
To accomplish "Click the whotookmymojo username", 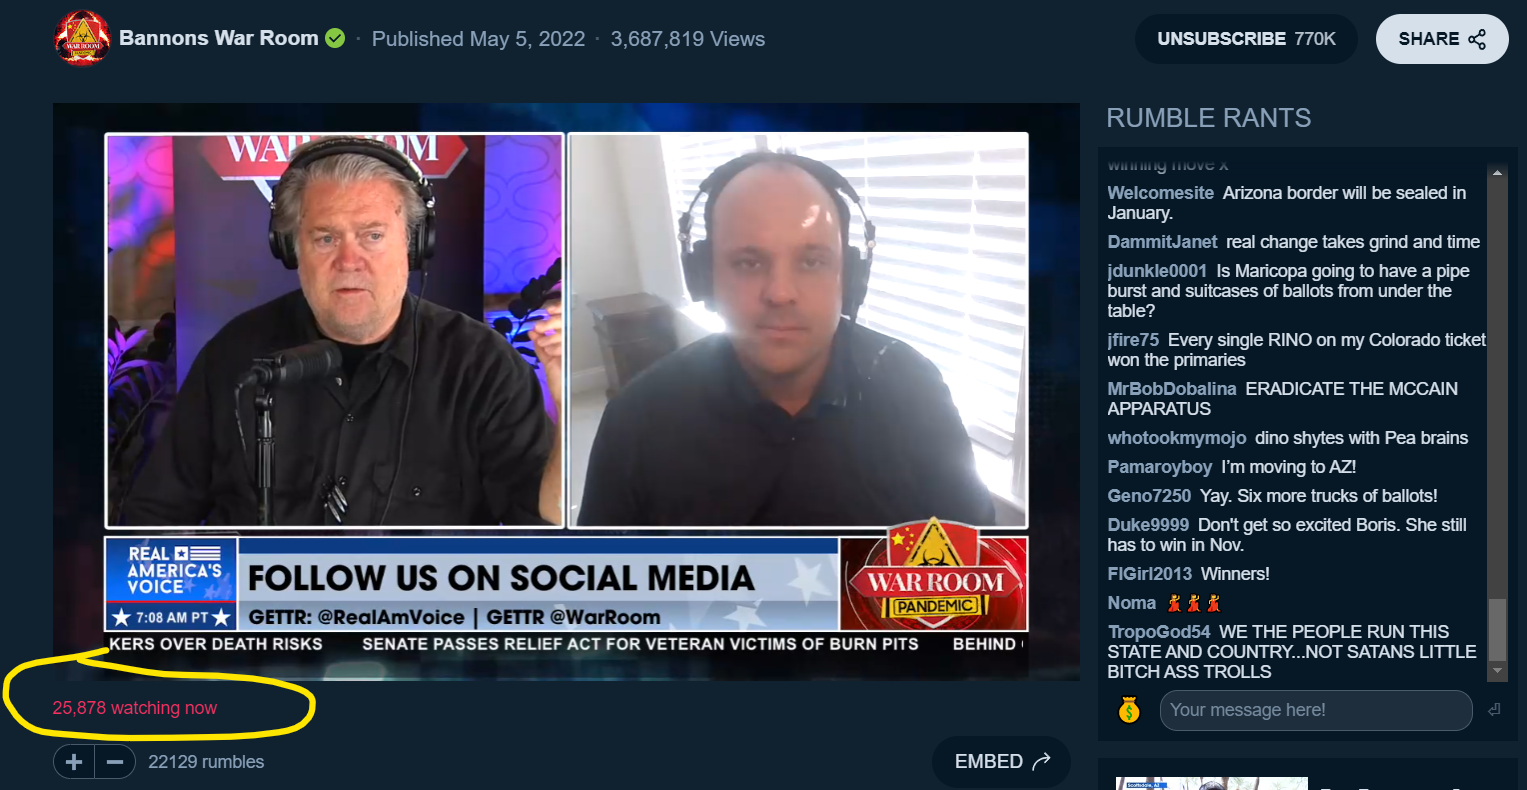I will pyautogui.click(x=1177, y=438).
